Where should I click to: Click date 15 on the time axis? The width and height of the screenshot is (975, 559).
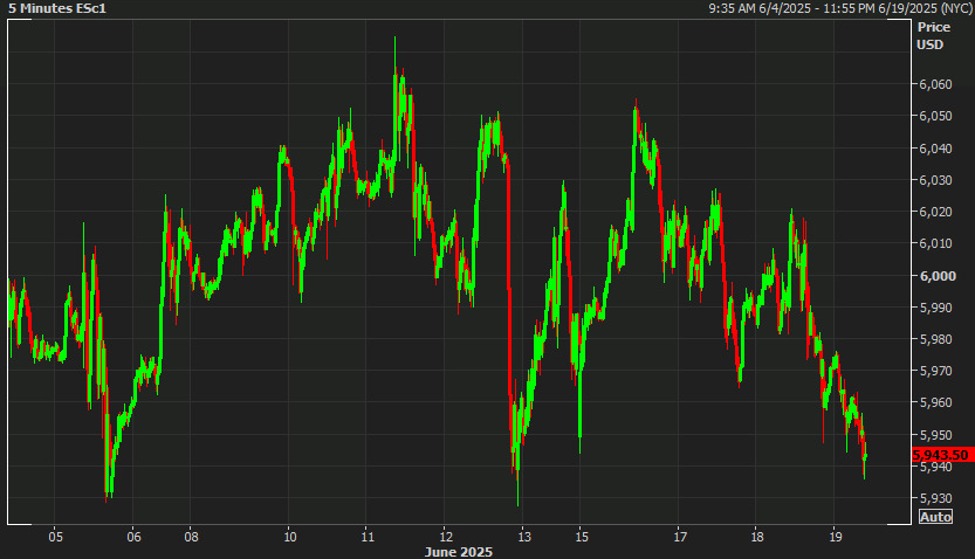click(580, 535)
